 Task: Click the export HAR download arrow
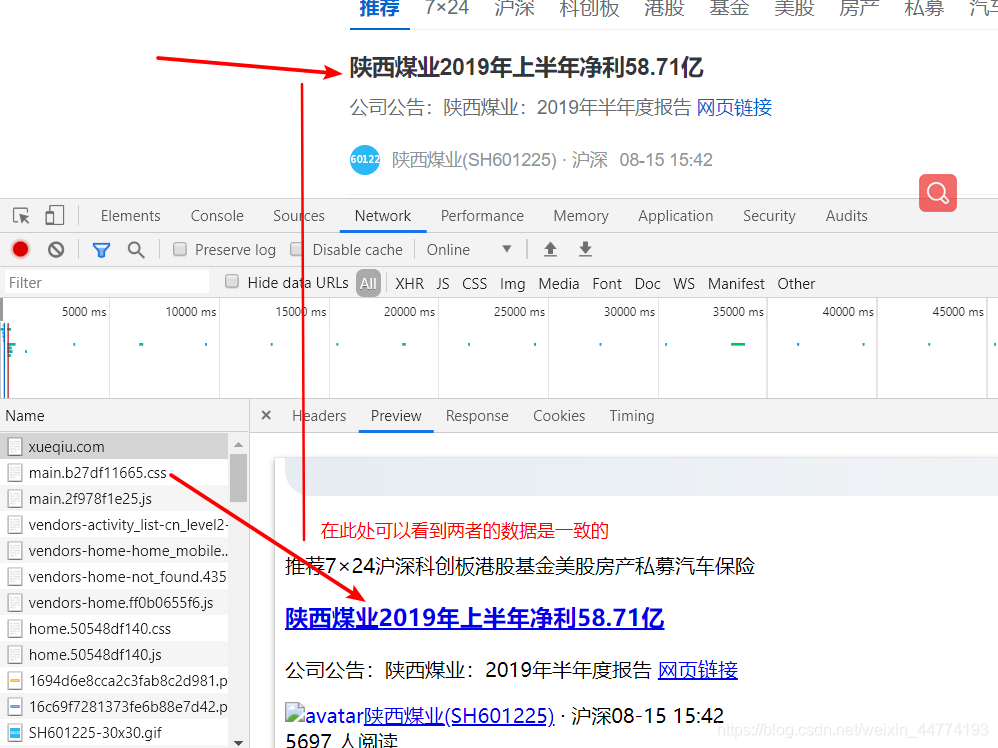586,249
